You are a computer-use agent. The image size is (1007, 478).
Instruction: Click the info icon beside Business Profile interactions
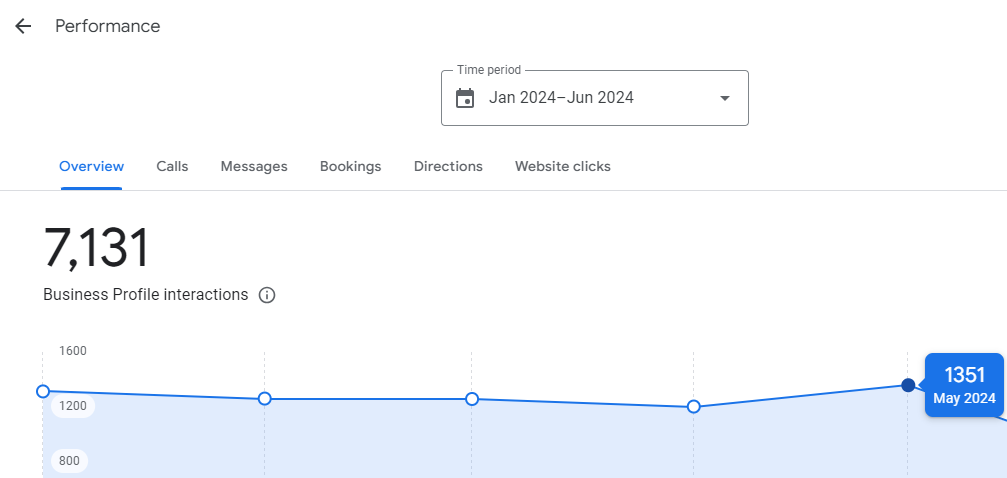click(x=267, y=295)
